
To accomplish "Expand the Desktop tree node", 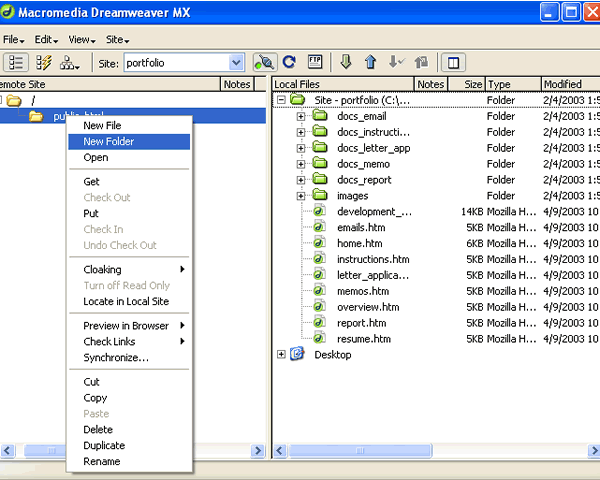I will click(x=281, y=354).
